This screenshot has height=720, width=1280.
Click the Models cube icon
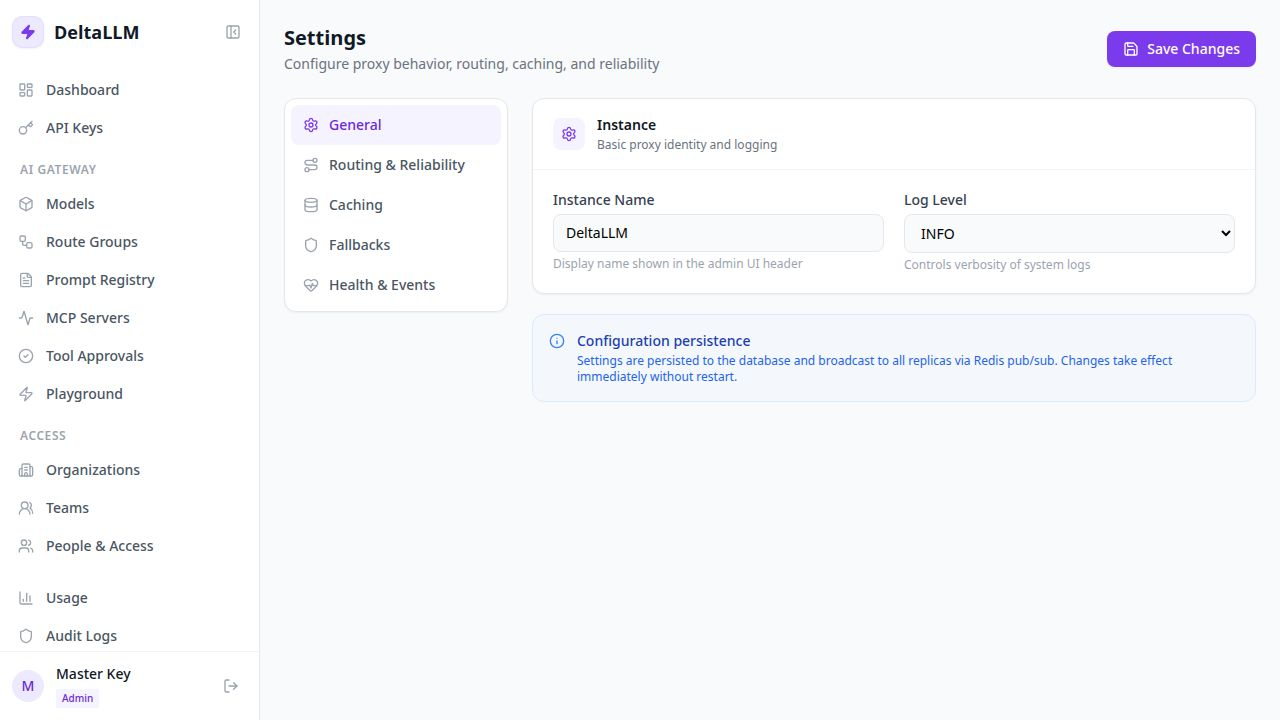coord(26,204)
